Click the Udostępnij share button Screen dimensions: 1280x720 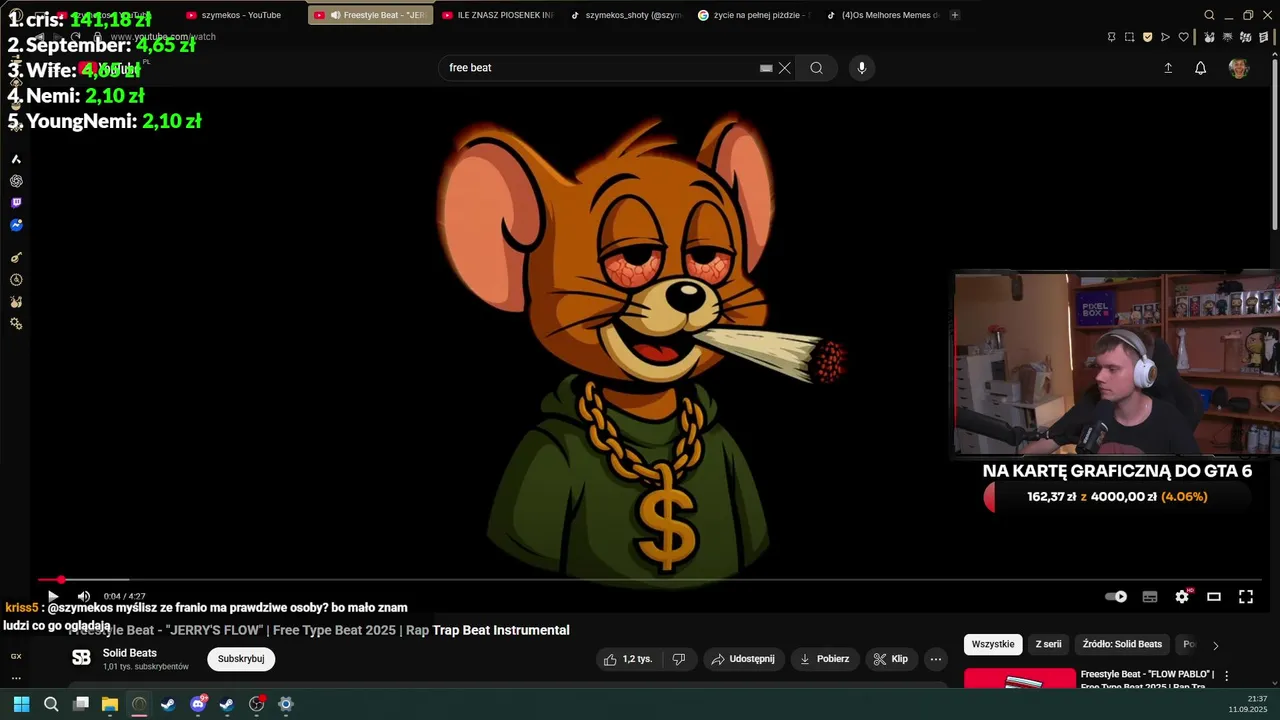coord(742,659)
